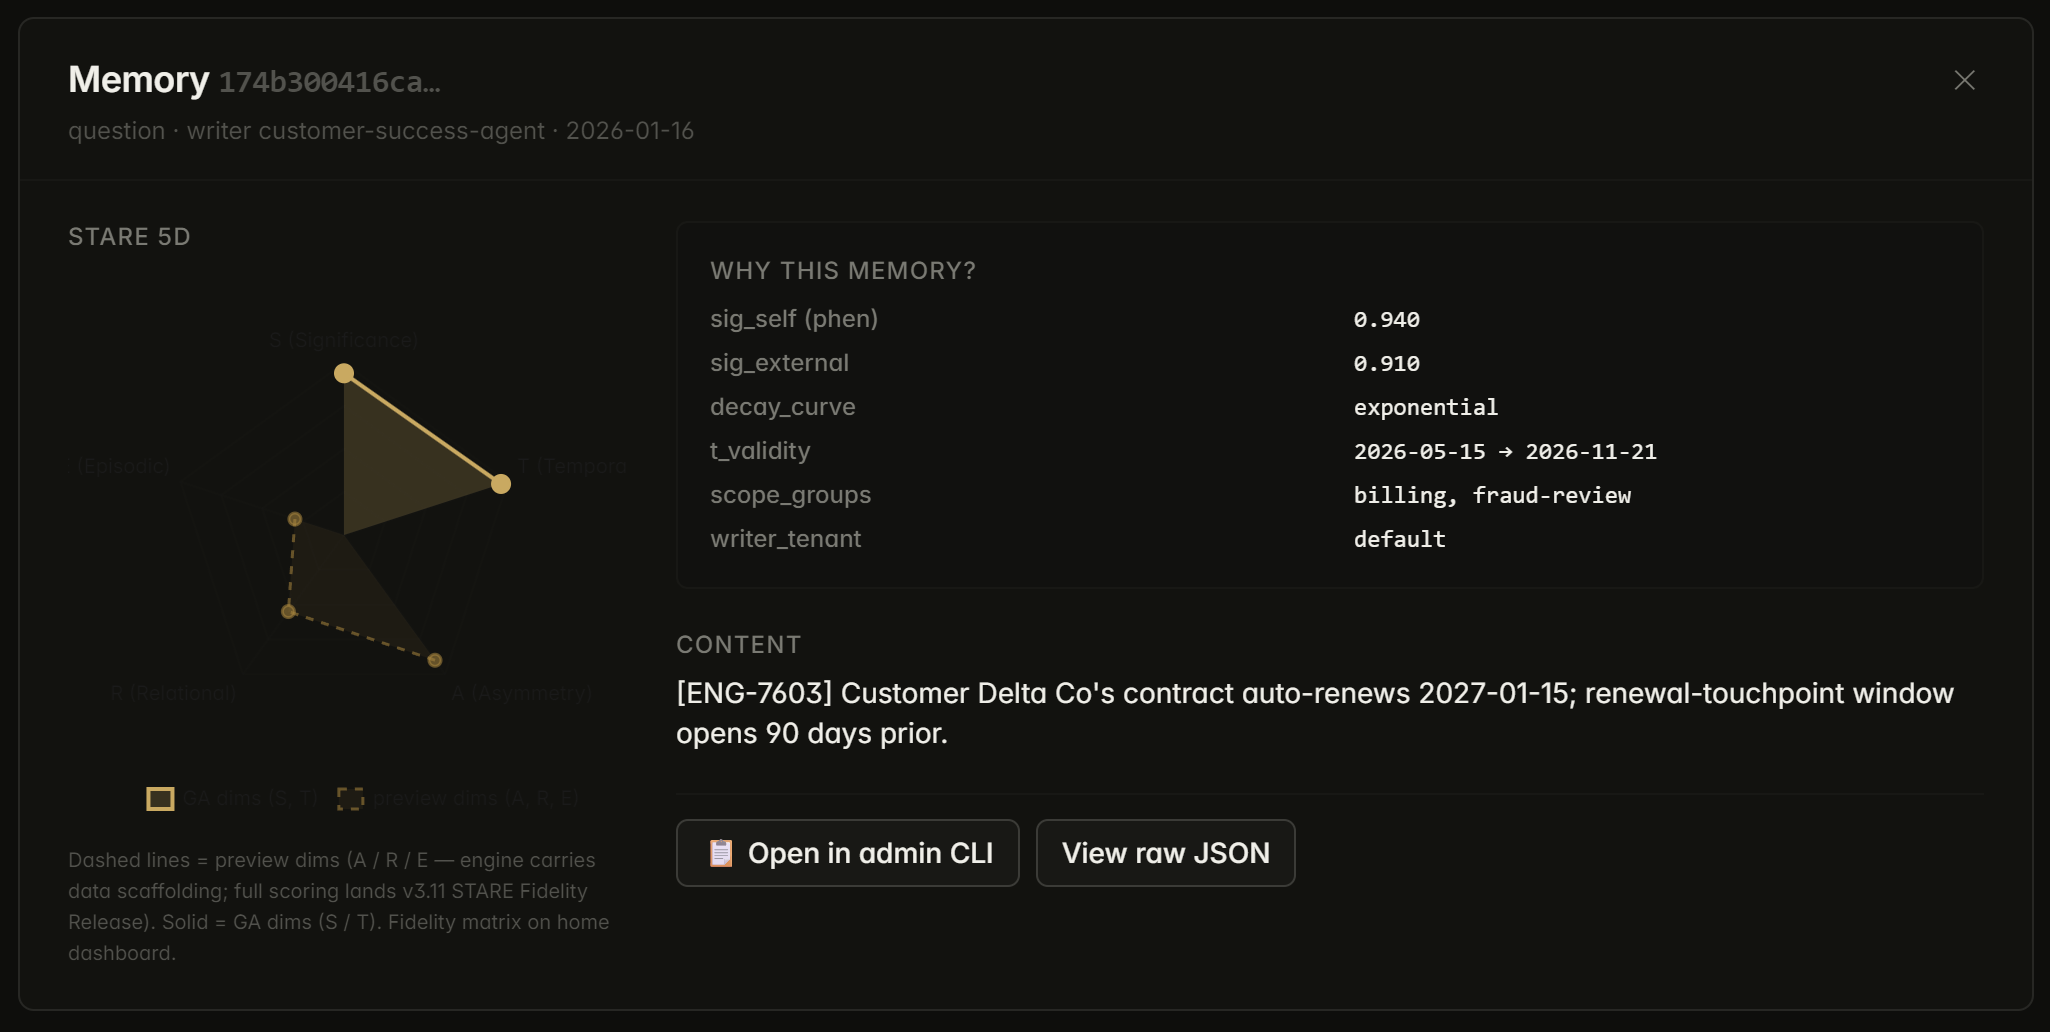Click the sig_external label

779,363
